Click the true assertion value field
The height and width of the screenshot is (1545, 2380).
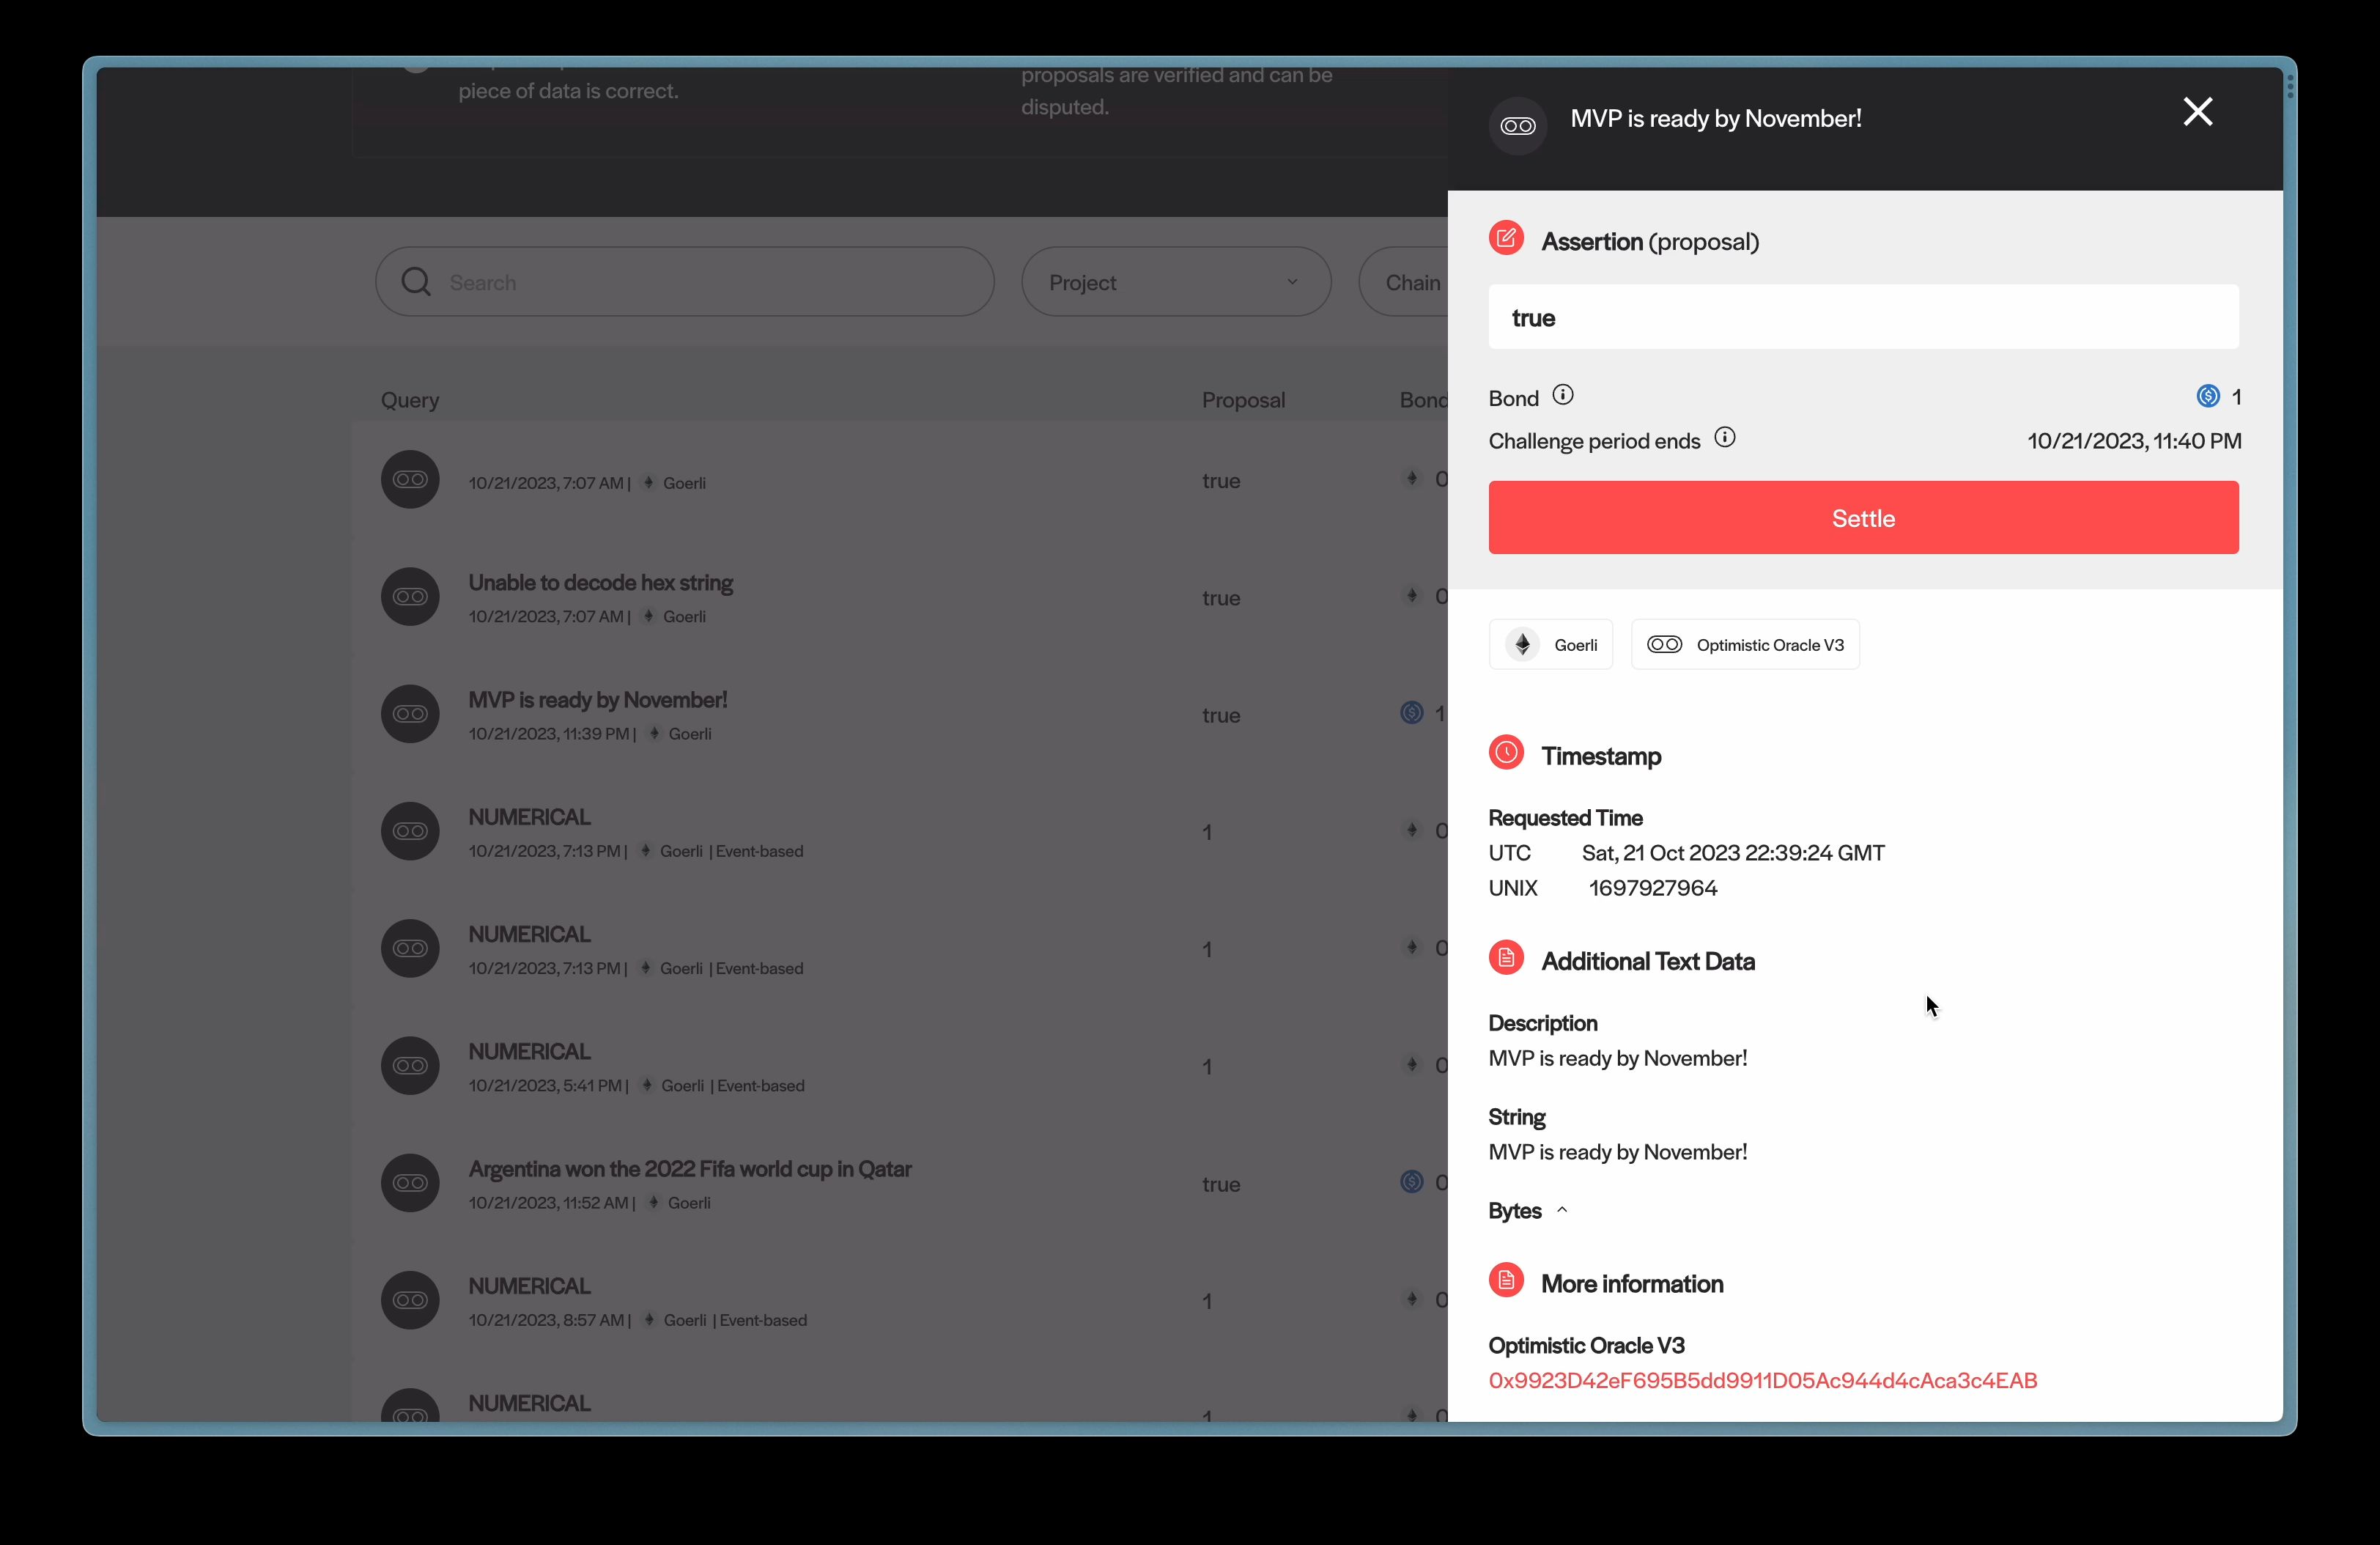pos(1863,317)
